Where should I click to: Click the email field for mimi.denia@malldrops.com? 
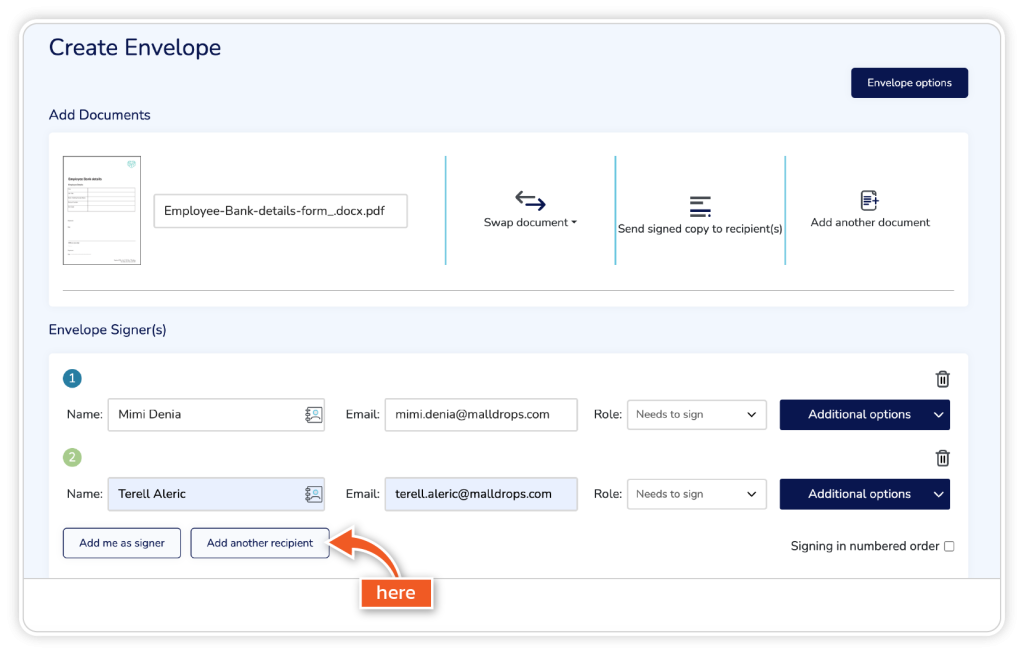coord(480,414)
